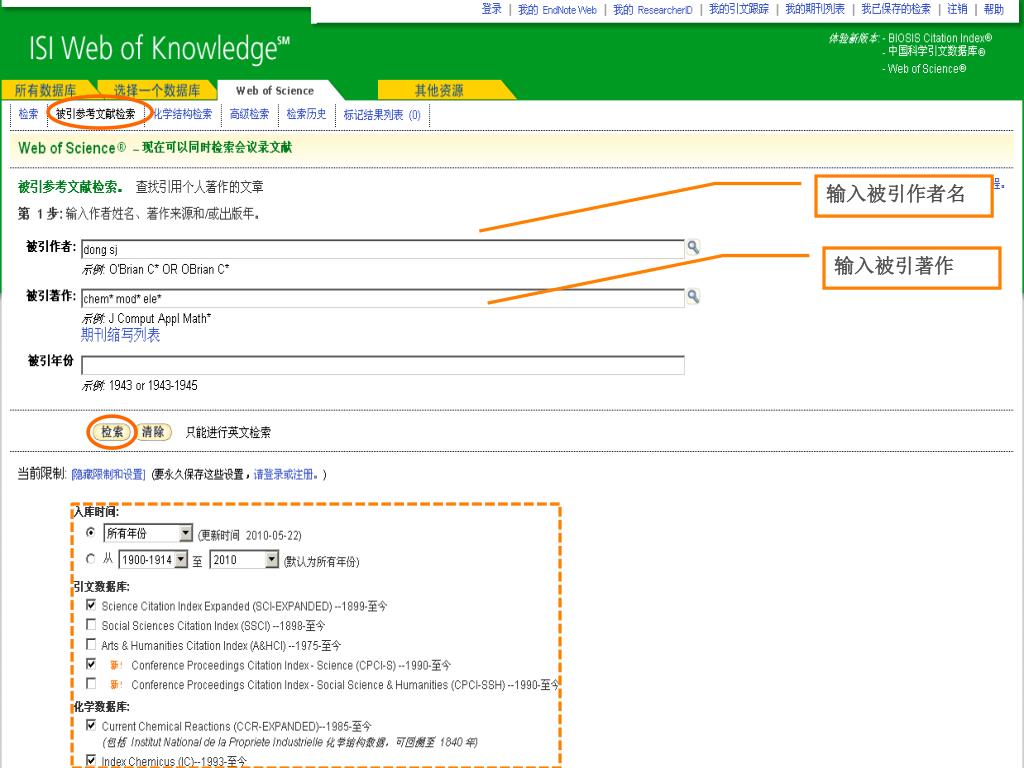Click the ISI Web of Knowledge logo

(x=159, y=49)
